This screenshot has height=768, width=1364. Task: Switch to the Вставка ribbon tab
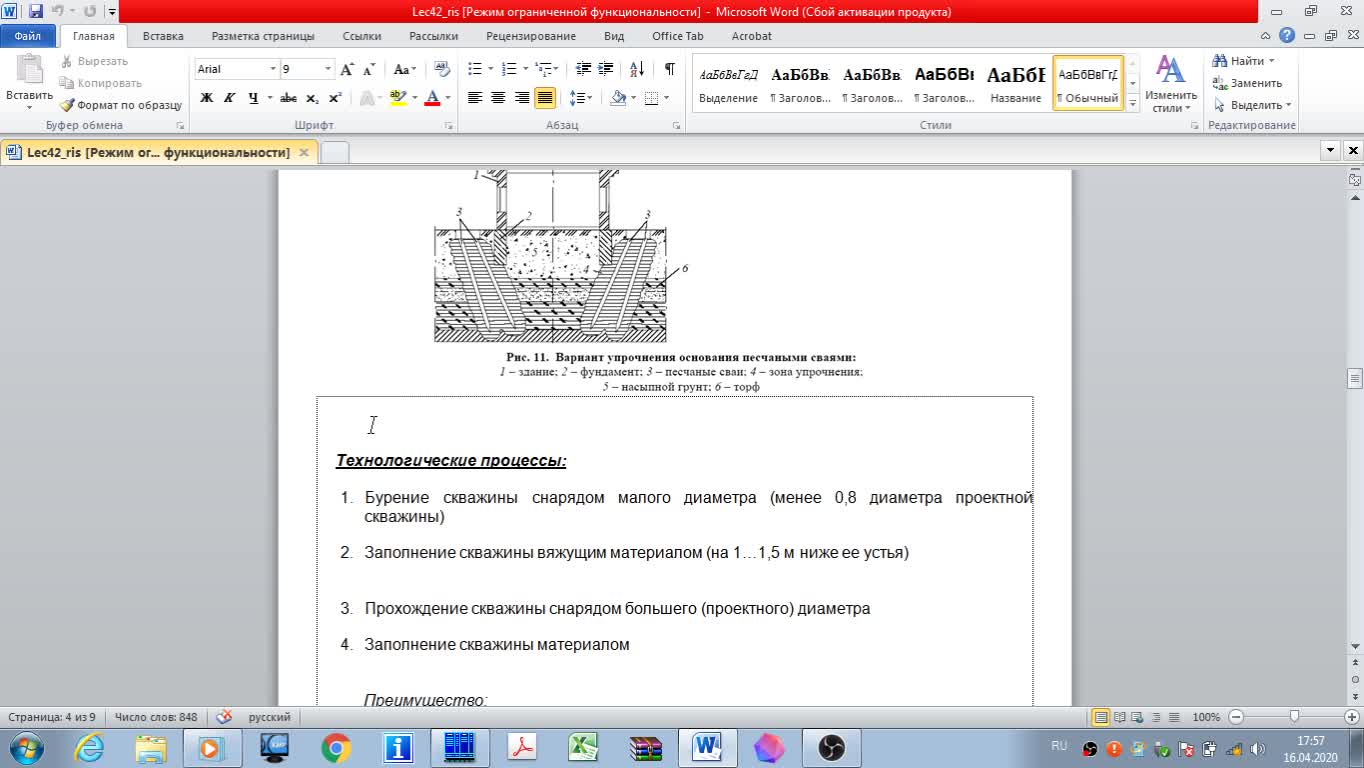163,36
